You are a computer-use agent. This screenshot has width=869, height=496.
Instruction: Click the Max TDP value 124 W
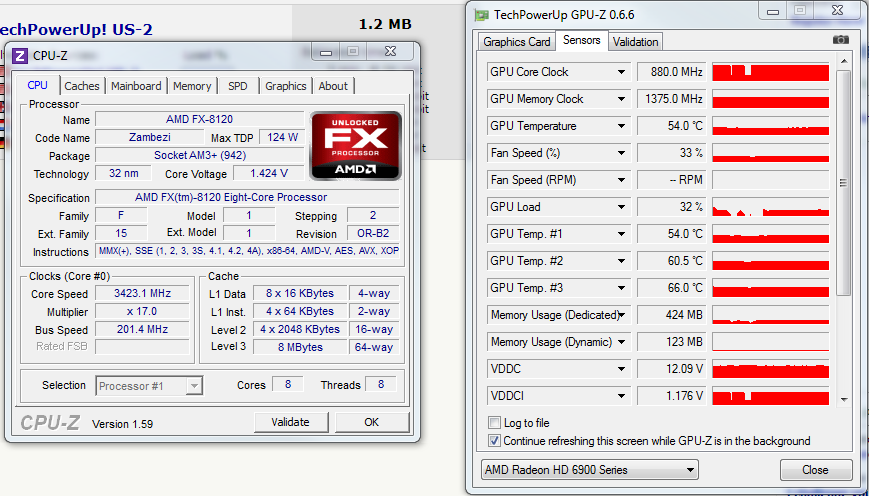(282, 137)
